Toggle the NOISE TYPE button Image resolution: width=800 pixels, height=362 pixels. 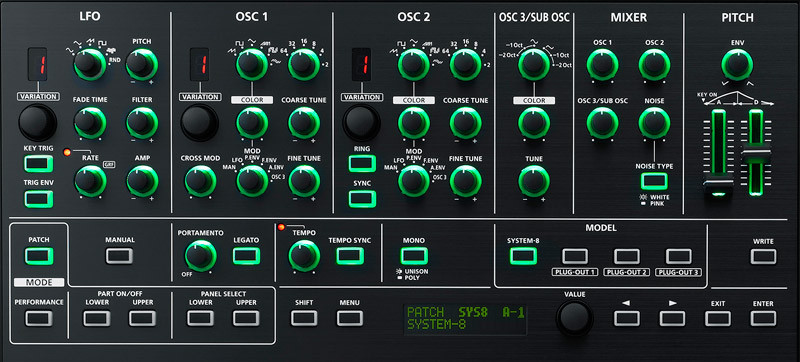tap(654, 181)
